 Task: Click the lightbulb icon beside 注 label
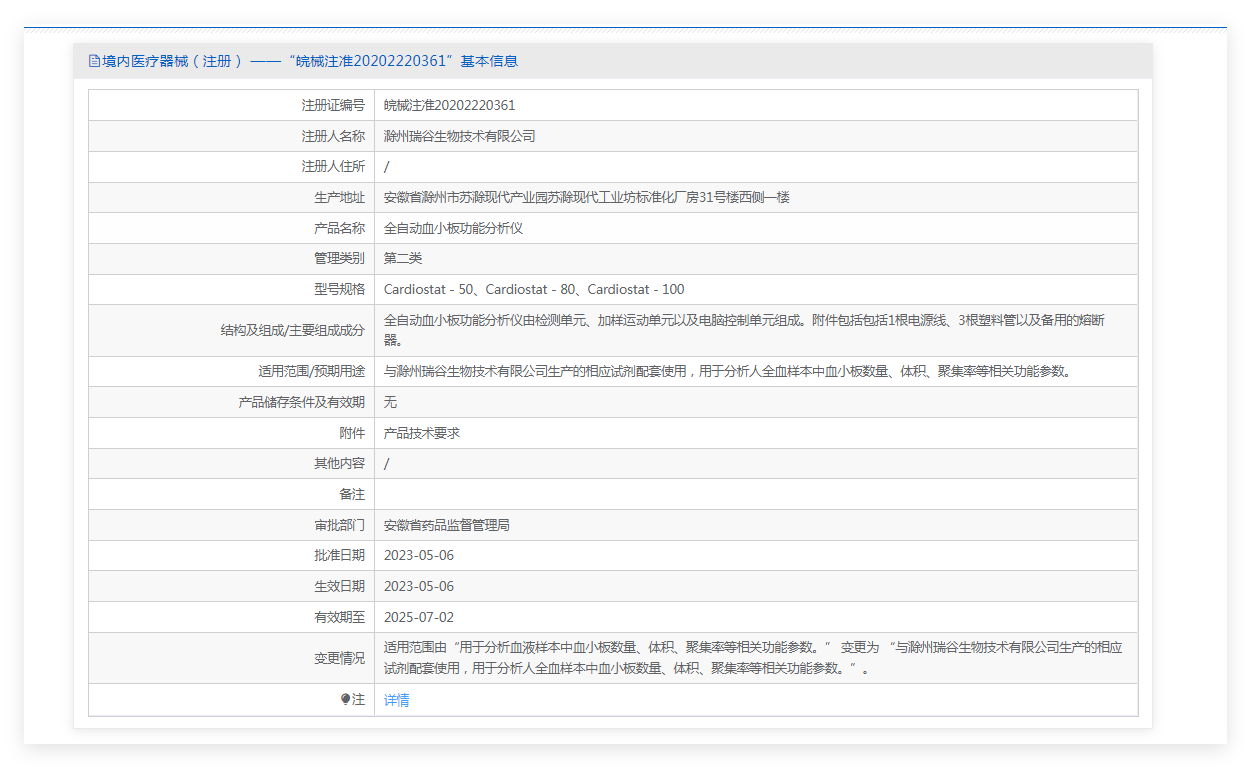pyautogui.click(x=346, y=700)
